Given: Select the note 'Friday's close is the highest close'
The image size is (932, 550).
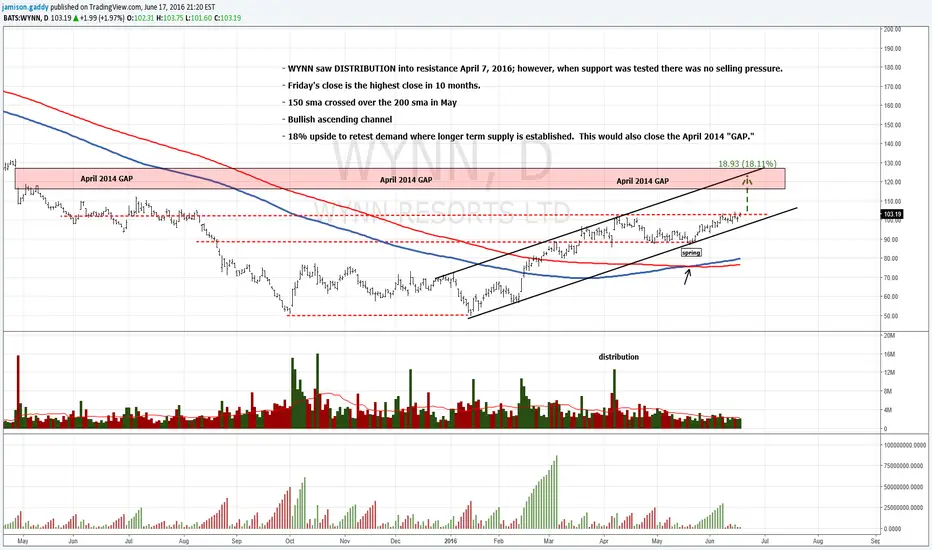Looking at the screenshot, I should [x=380, y=85].
